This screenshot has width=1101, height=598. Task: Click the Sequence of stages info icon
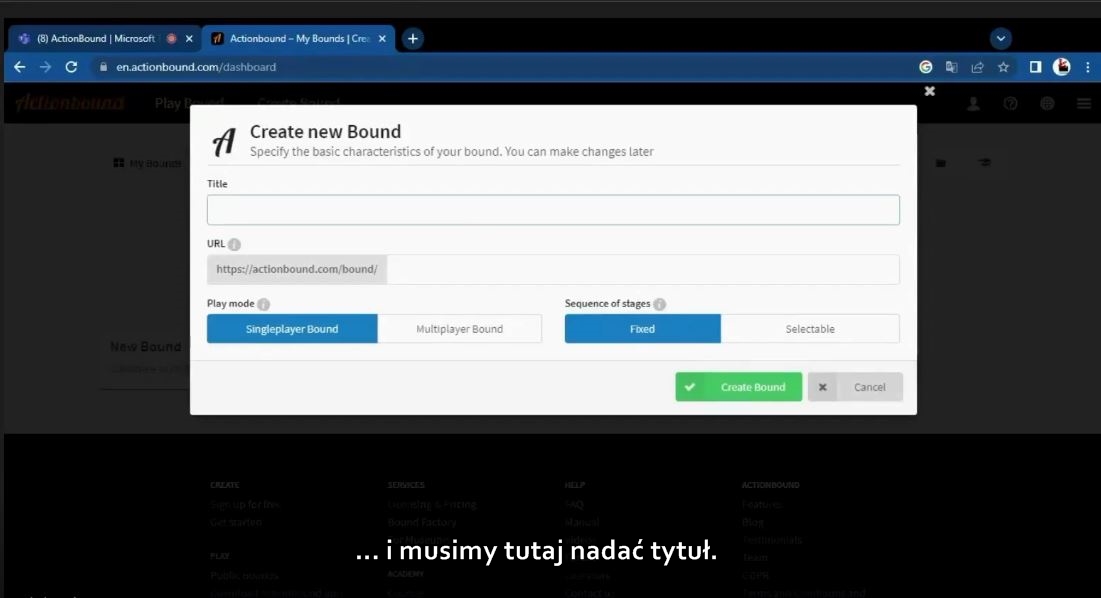coord(659,304)
